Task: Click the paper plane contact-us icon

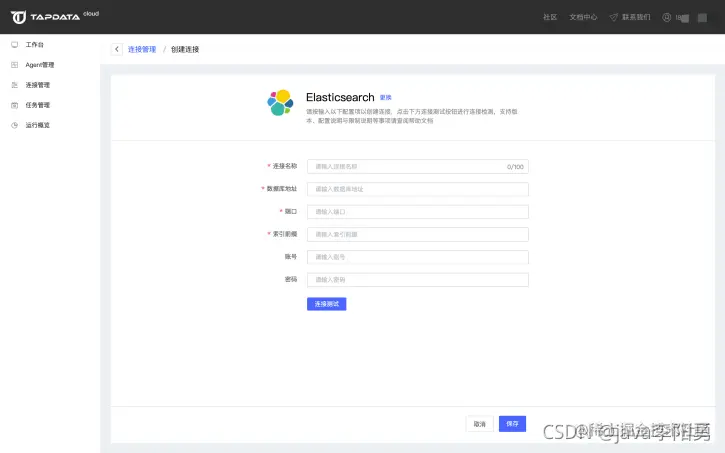Action: pyautogui.click(x=614, y=17)
